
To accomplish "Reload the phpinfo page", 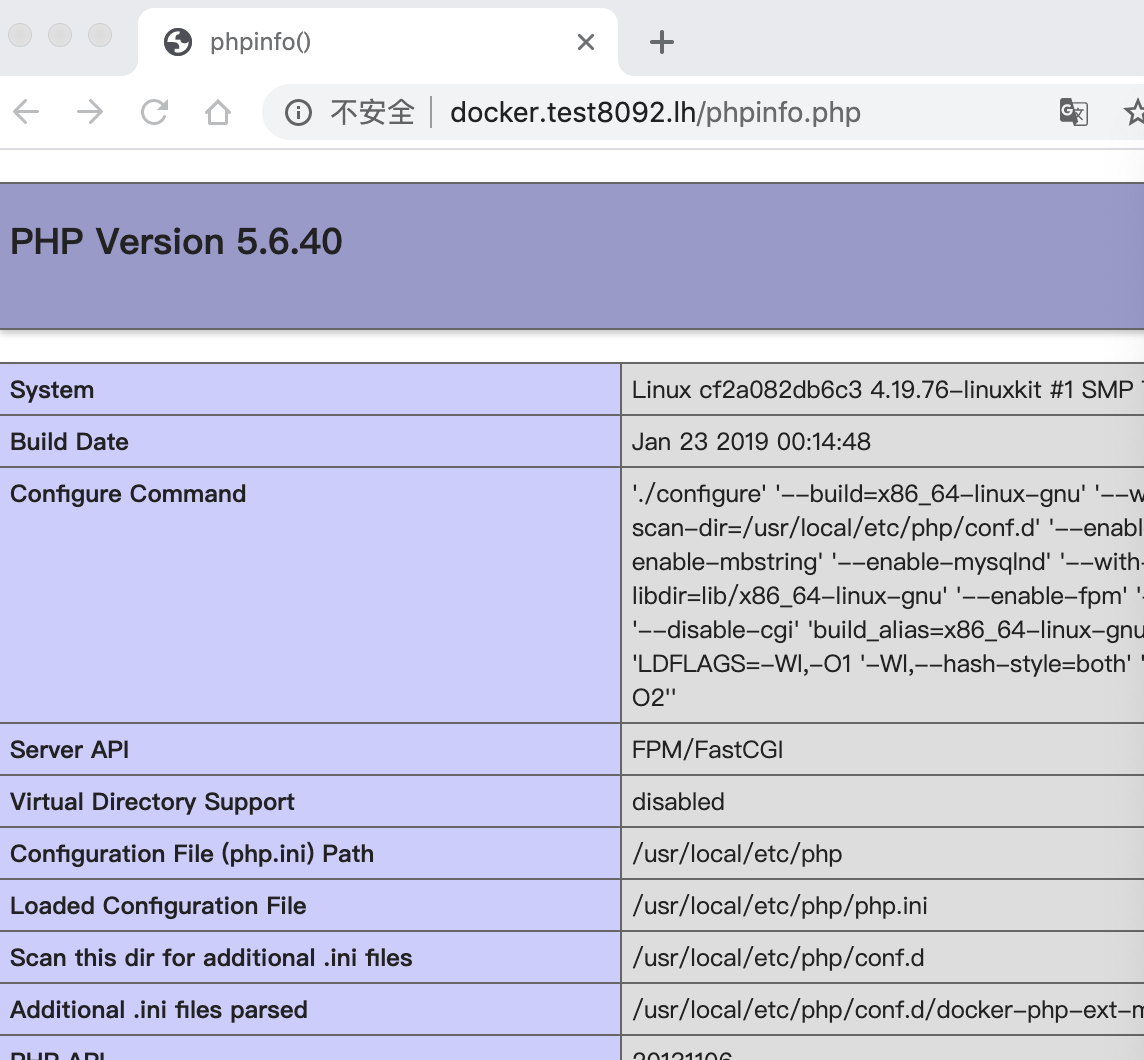I will [155, 112].
